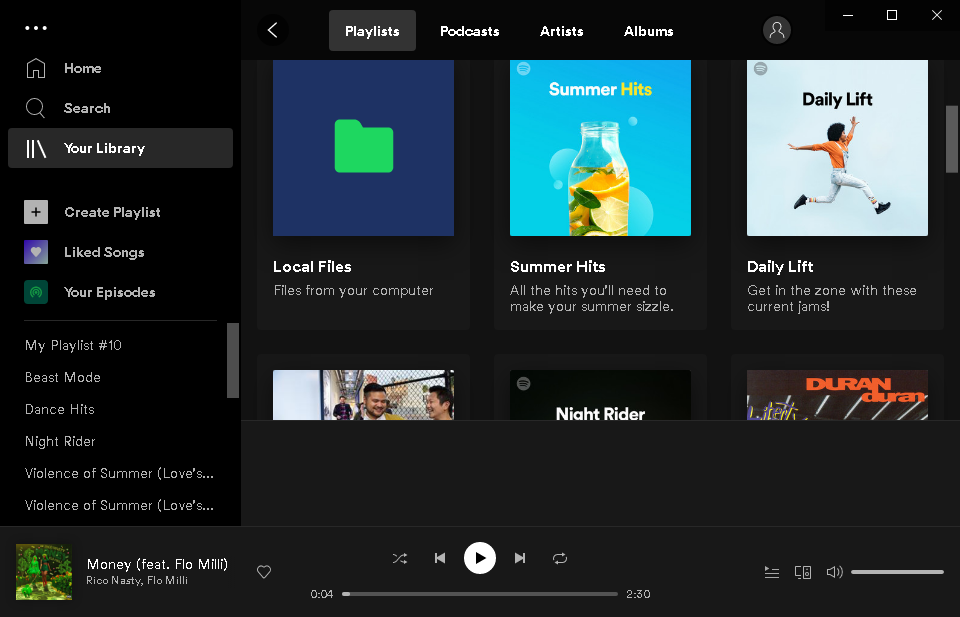Switch to the Albums tab
This screenshot has height=617, width=960.
click(648, 31)
